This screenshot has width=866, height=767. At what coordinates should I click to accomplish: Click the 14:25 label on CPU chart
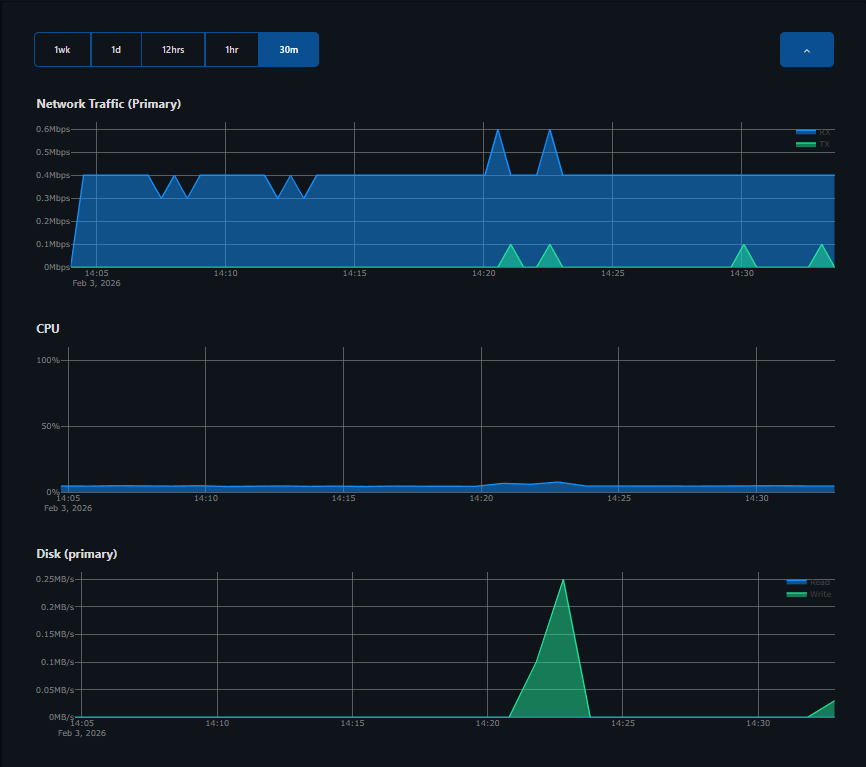click(619, 498)
